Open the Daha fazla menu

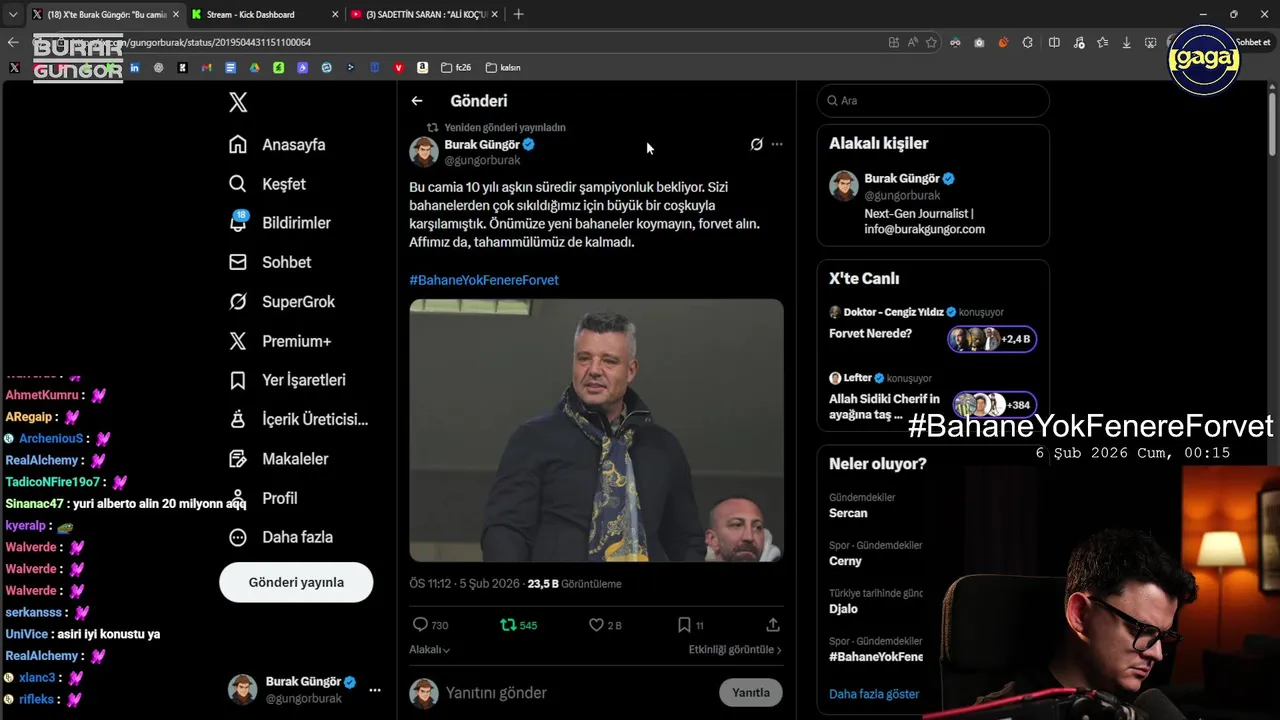point(281,537)
